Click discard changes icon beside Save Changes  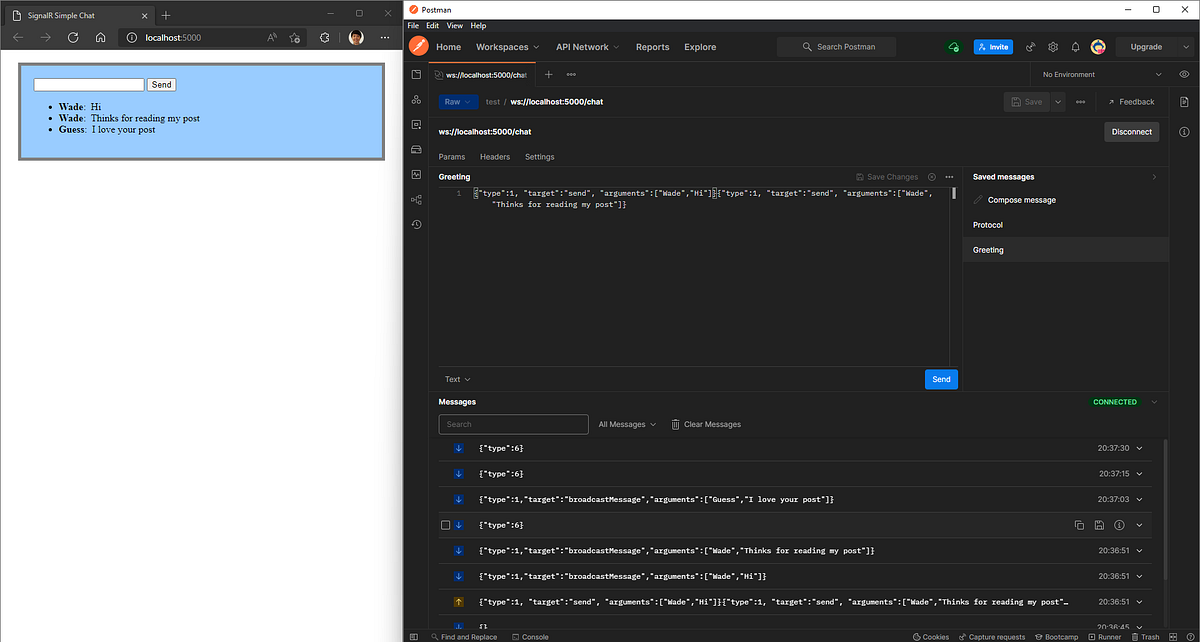(x=932, y=177)
